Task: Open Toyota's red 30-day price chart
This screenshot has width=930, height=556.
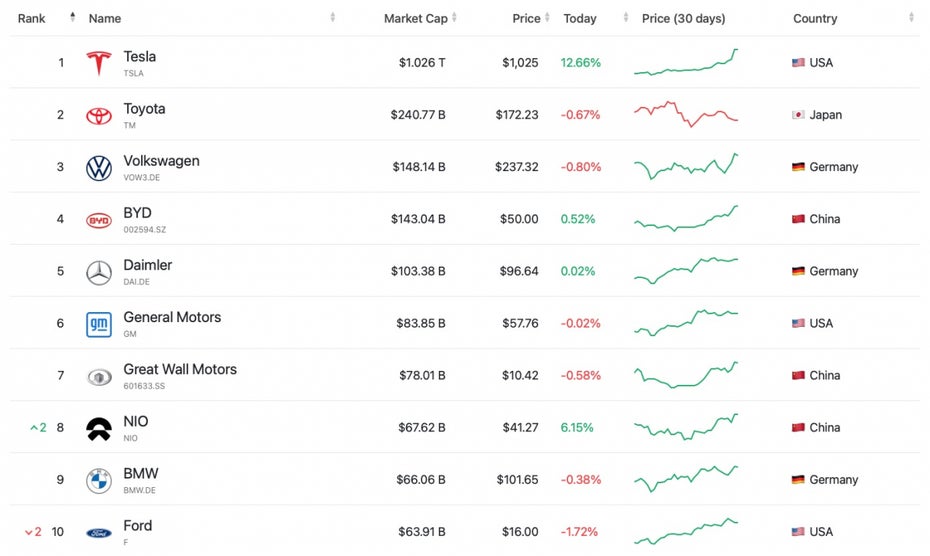Action: point(686,114)
